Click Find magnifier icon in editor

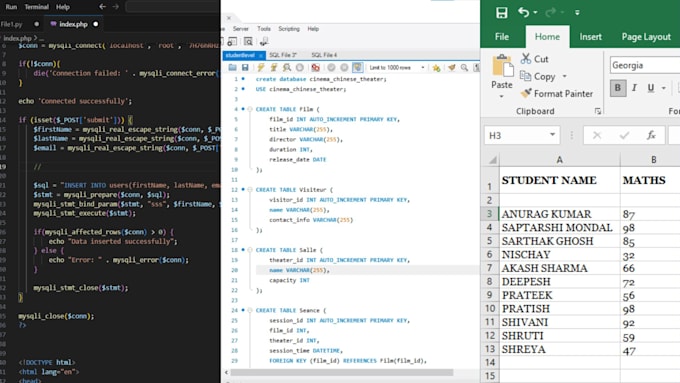(x=464, y=68)
